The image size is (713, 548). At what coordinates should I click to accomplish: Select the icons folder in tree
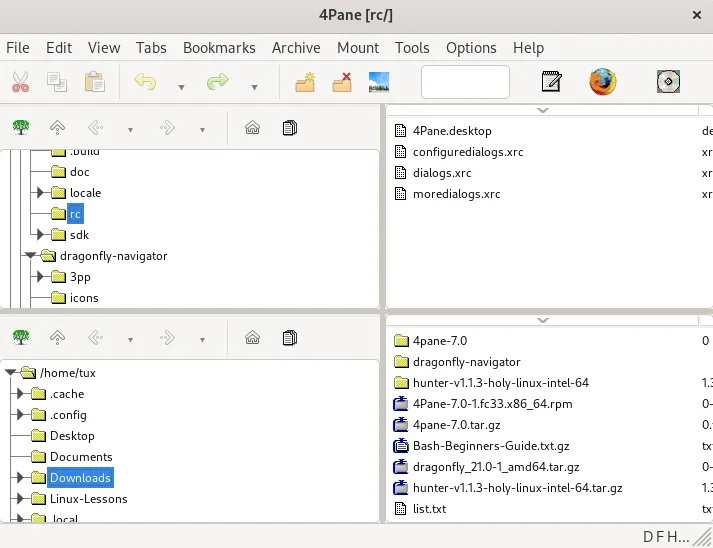coord(84,298)
